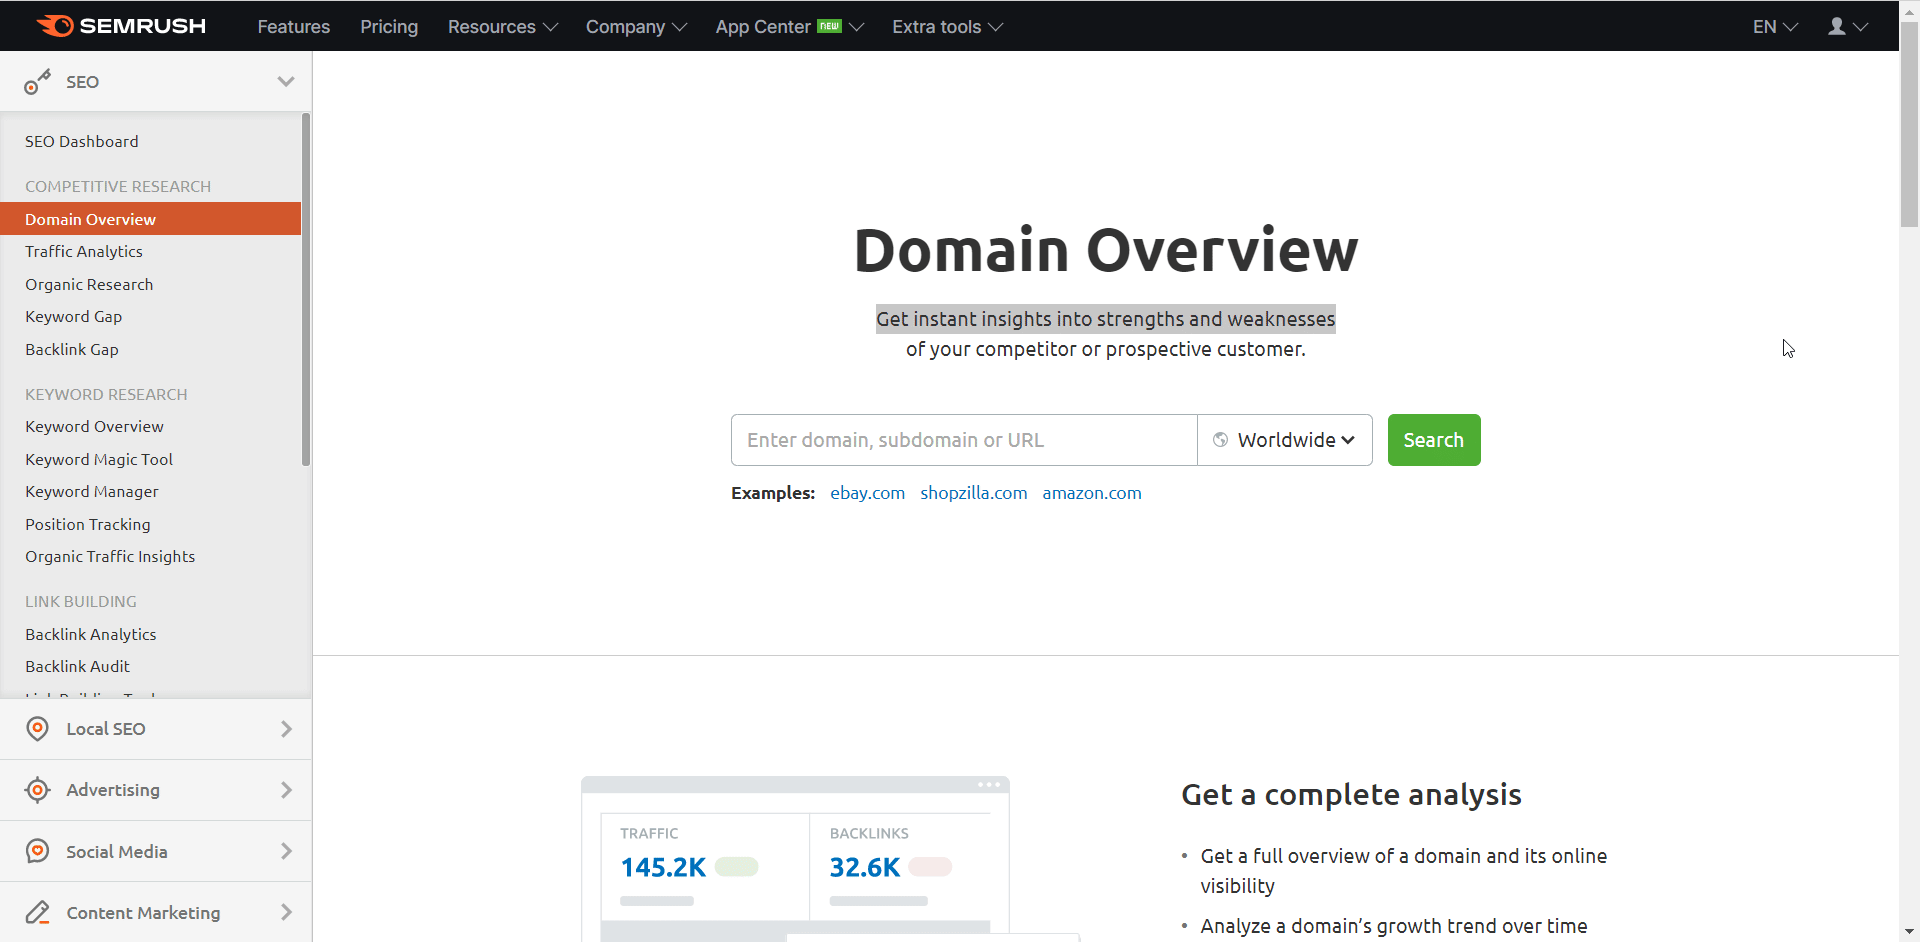
Task: Click the 145.2K traffic value
Action: (663, 867)
